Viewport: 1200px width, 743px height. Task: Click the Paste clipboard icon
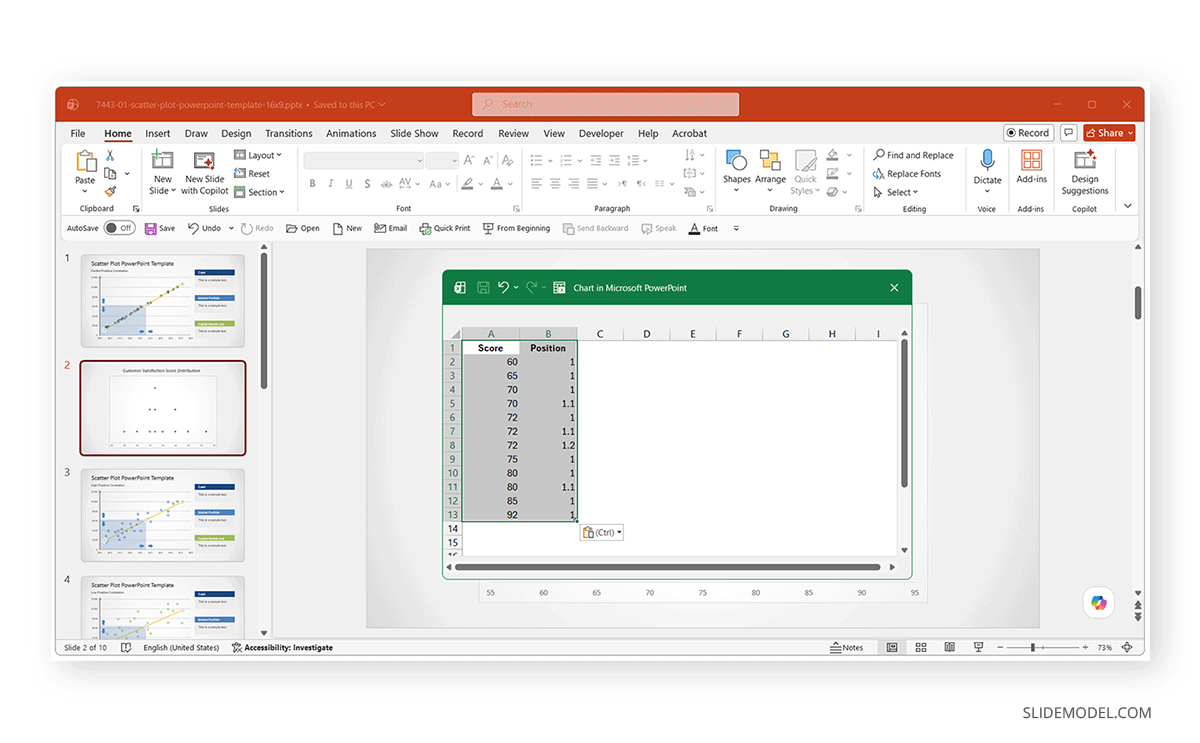click(x=85, y=161)
